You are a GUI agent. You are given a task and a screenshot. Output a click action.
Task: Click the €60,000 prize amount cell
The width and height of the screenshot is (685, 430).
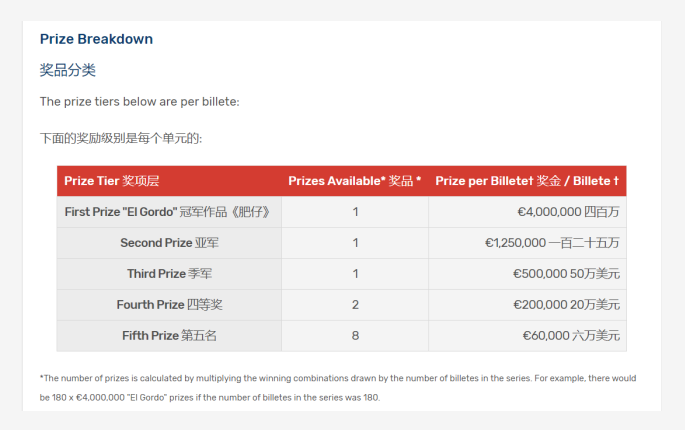coord(527,336)
